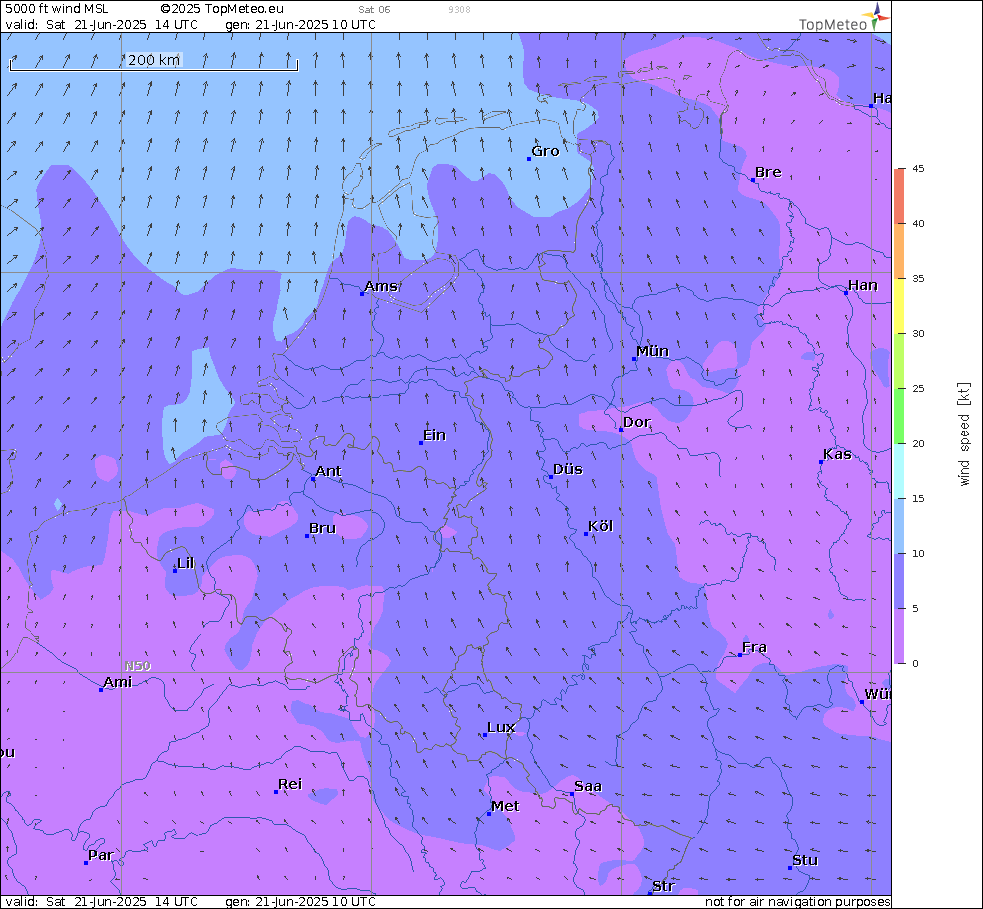The height and width of the screenshot is (909, 983).
Task: Click the footer 'valid: Sat 21-Jun-2025 14 UTC' text
Action: 102,901
